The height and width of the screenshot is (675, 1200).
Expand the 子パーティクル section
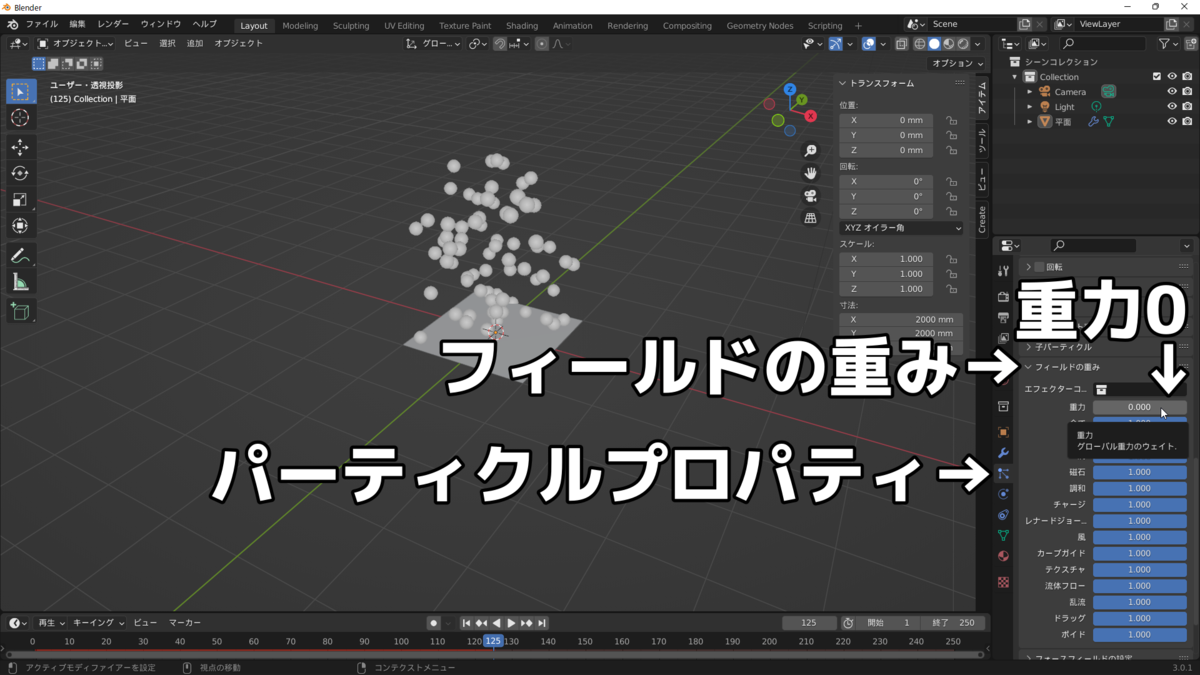[1060, 347]
